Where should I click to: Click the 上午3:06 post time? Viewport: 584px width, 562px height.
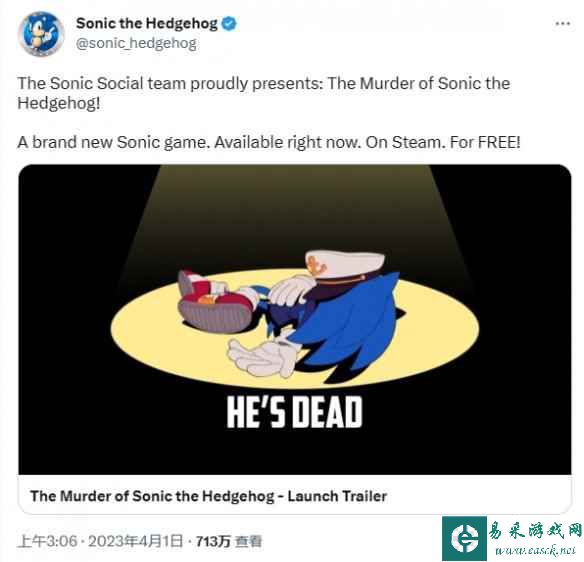tap(47, 541)
